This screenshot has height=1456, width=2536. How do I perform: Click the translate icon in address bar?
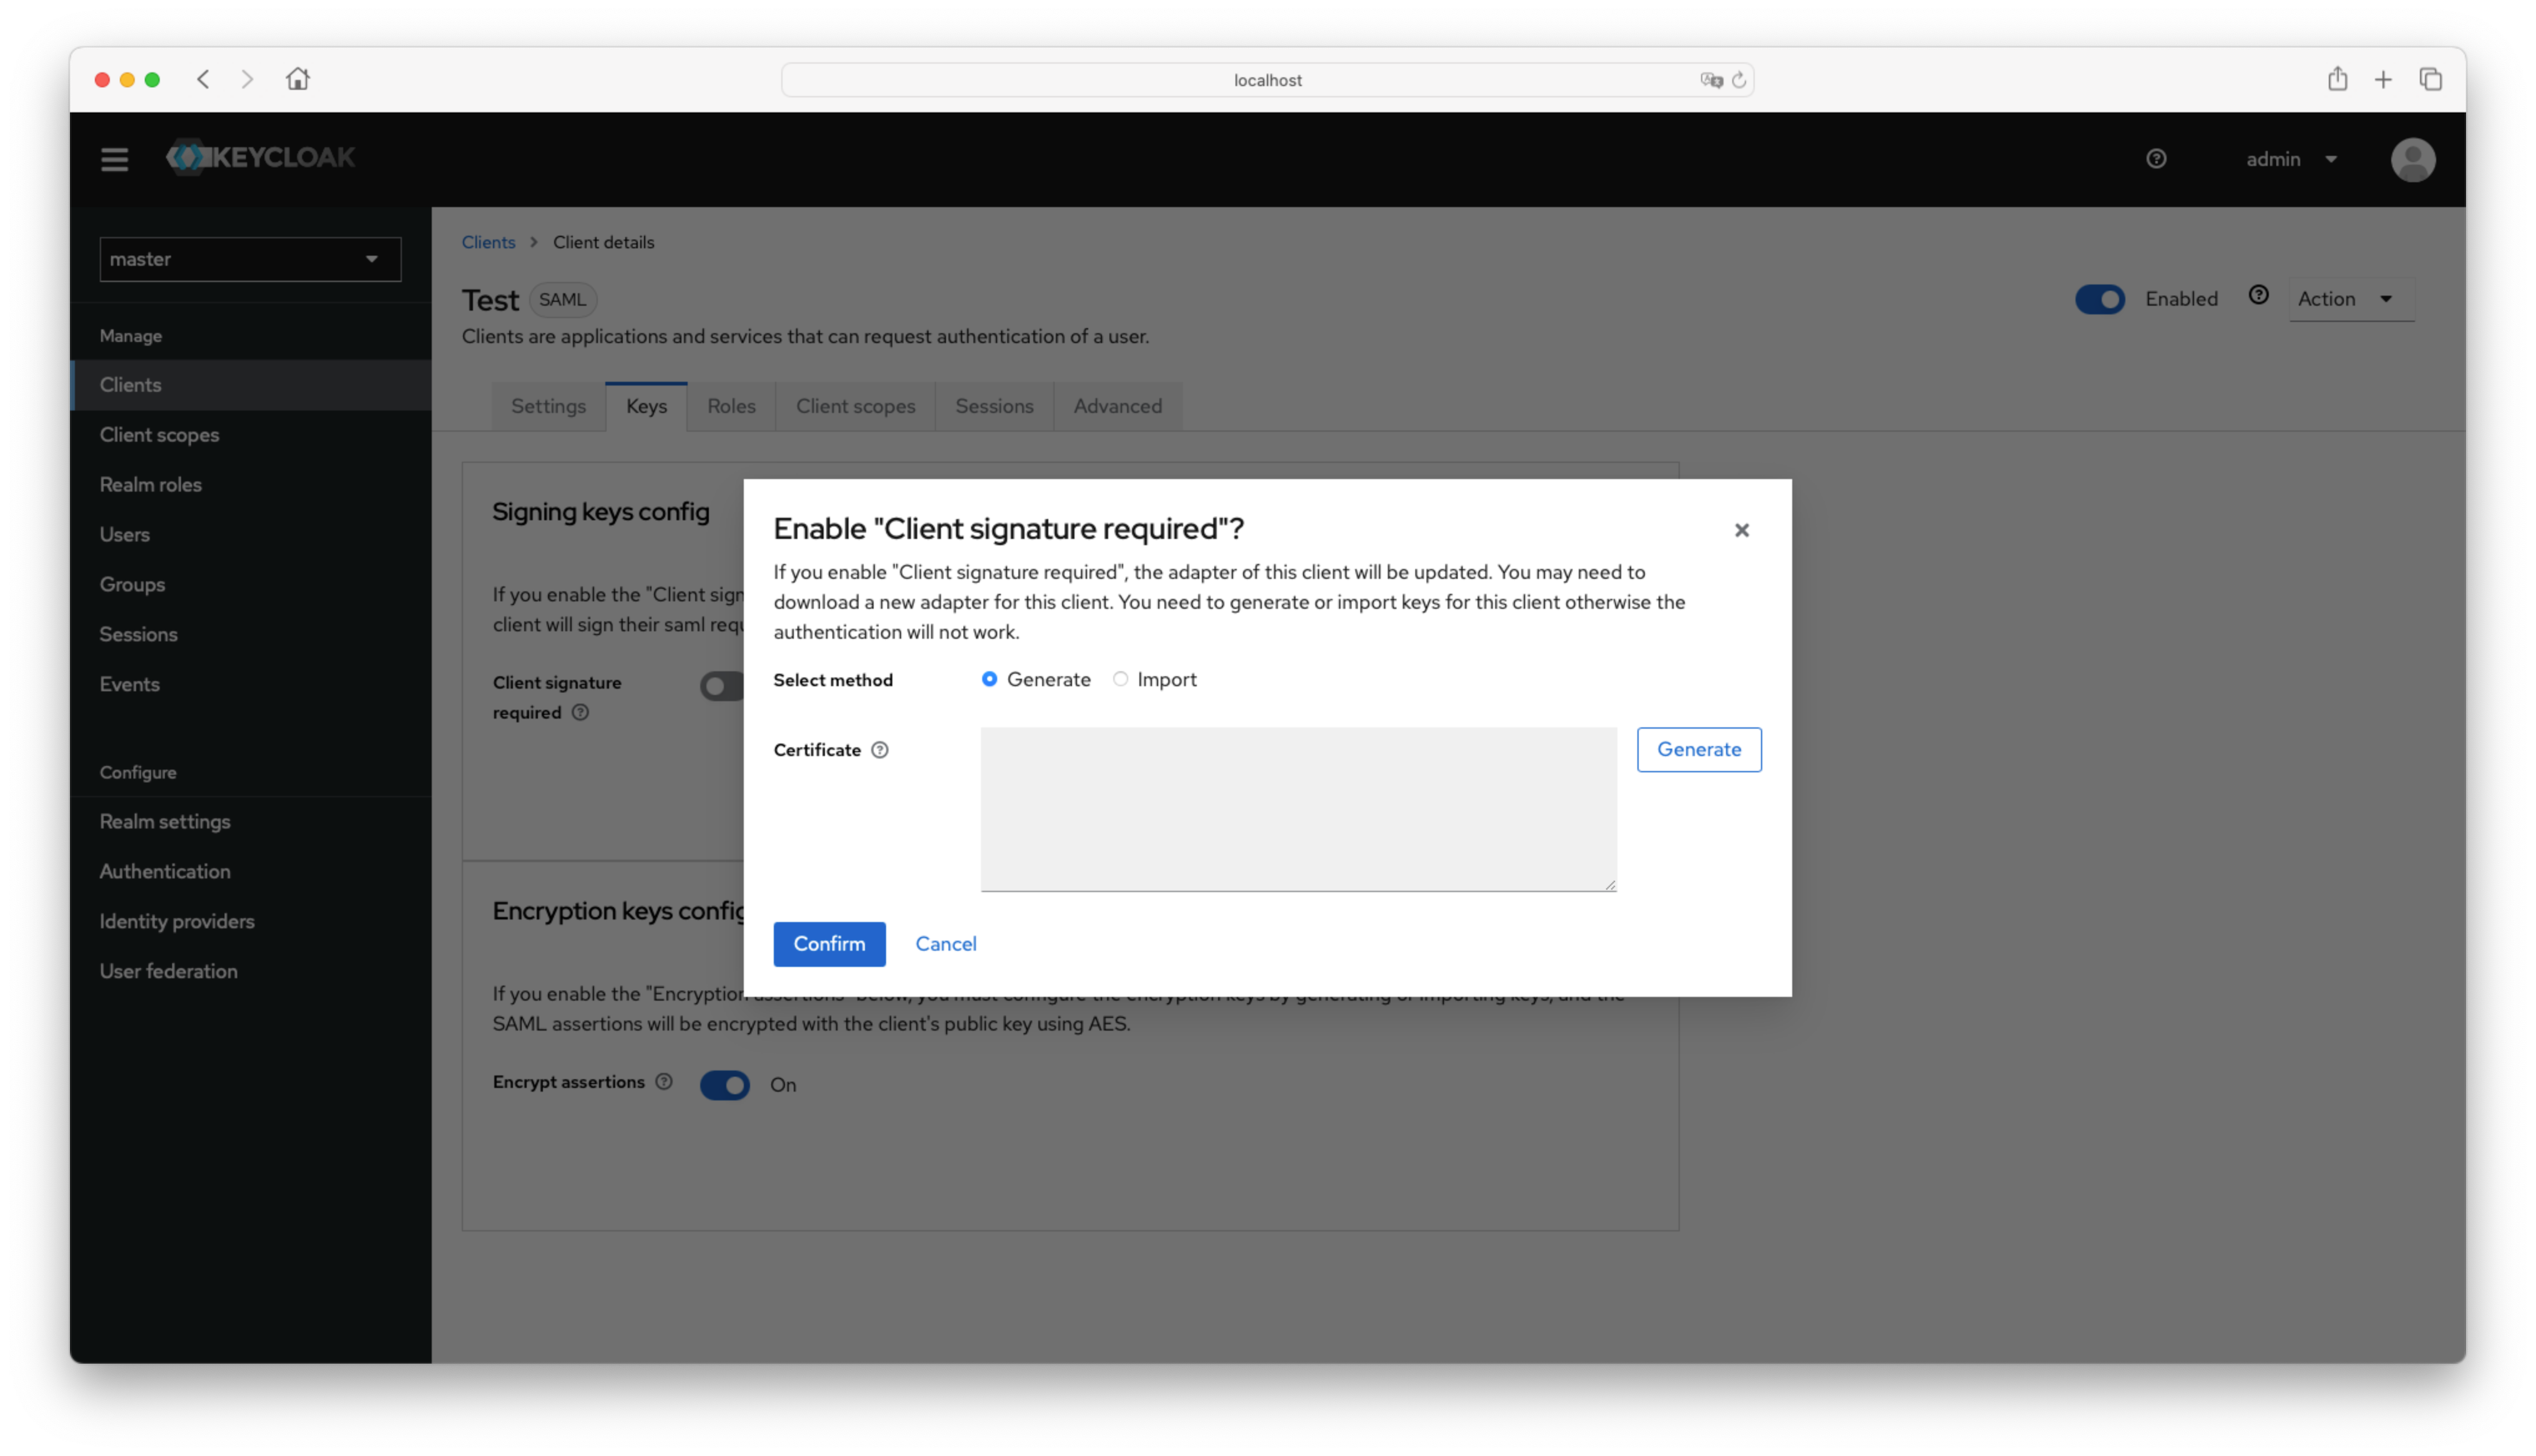click(x=1711, y=80)
